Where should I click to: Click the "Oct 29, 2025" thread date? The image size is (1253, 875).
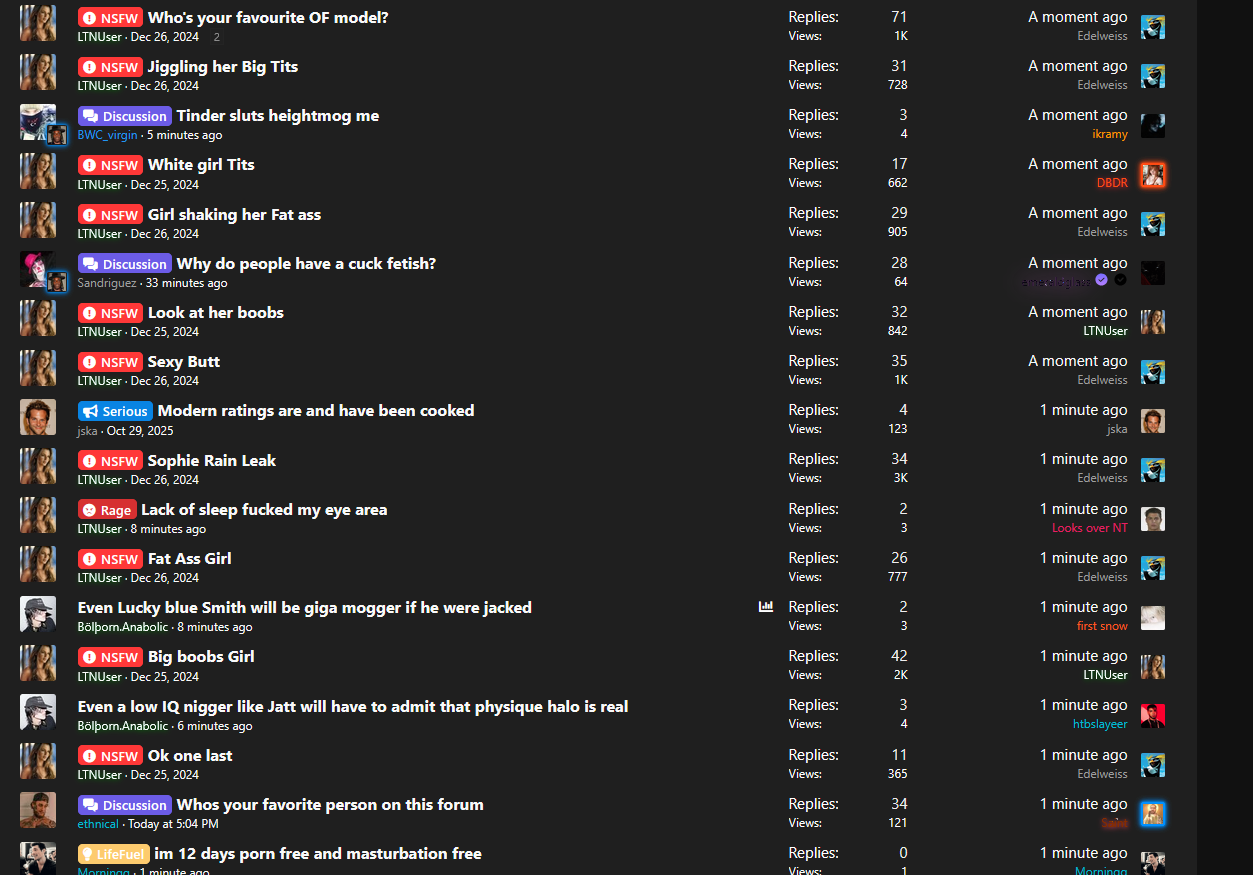coord(140,431)
